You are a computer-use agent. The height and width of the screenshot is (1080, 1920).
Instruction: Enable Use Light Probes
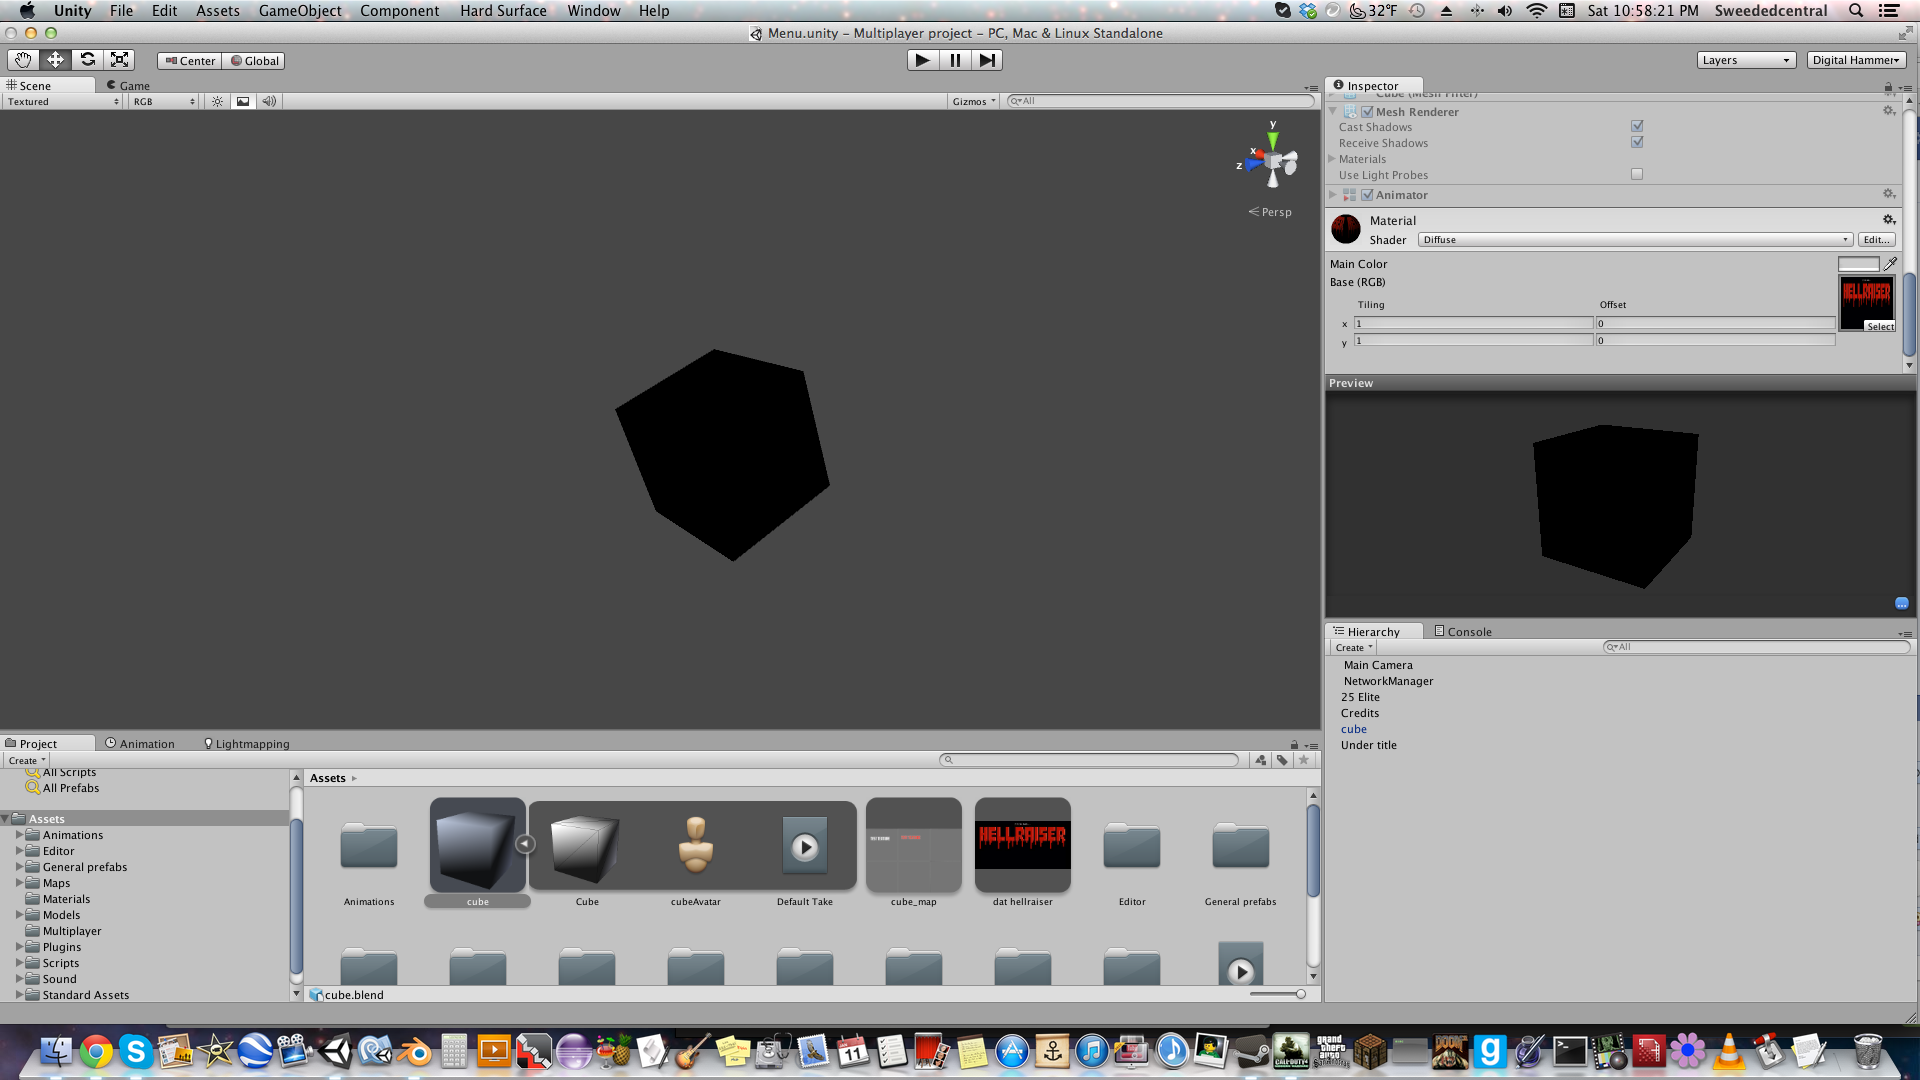click(1637, 174)
